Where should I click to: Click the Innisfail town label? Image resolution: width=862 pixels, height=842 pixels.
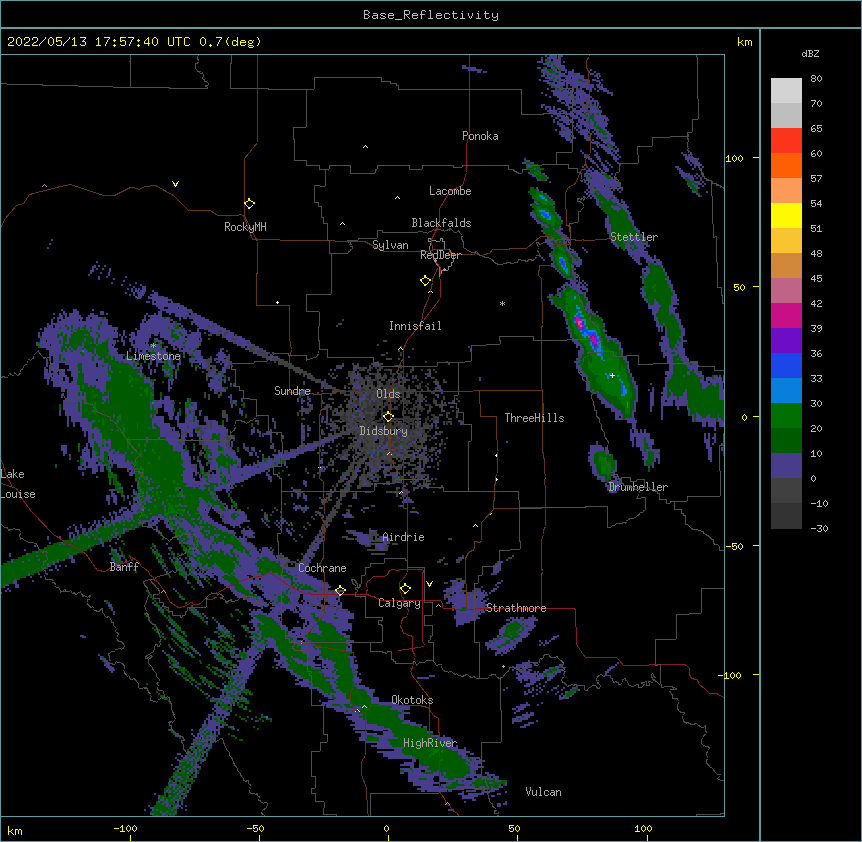point(415,326)
